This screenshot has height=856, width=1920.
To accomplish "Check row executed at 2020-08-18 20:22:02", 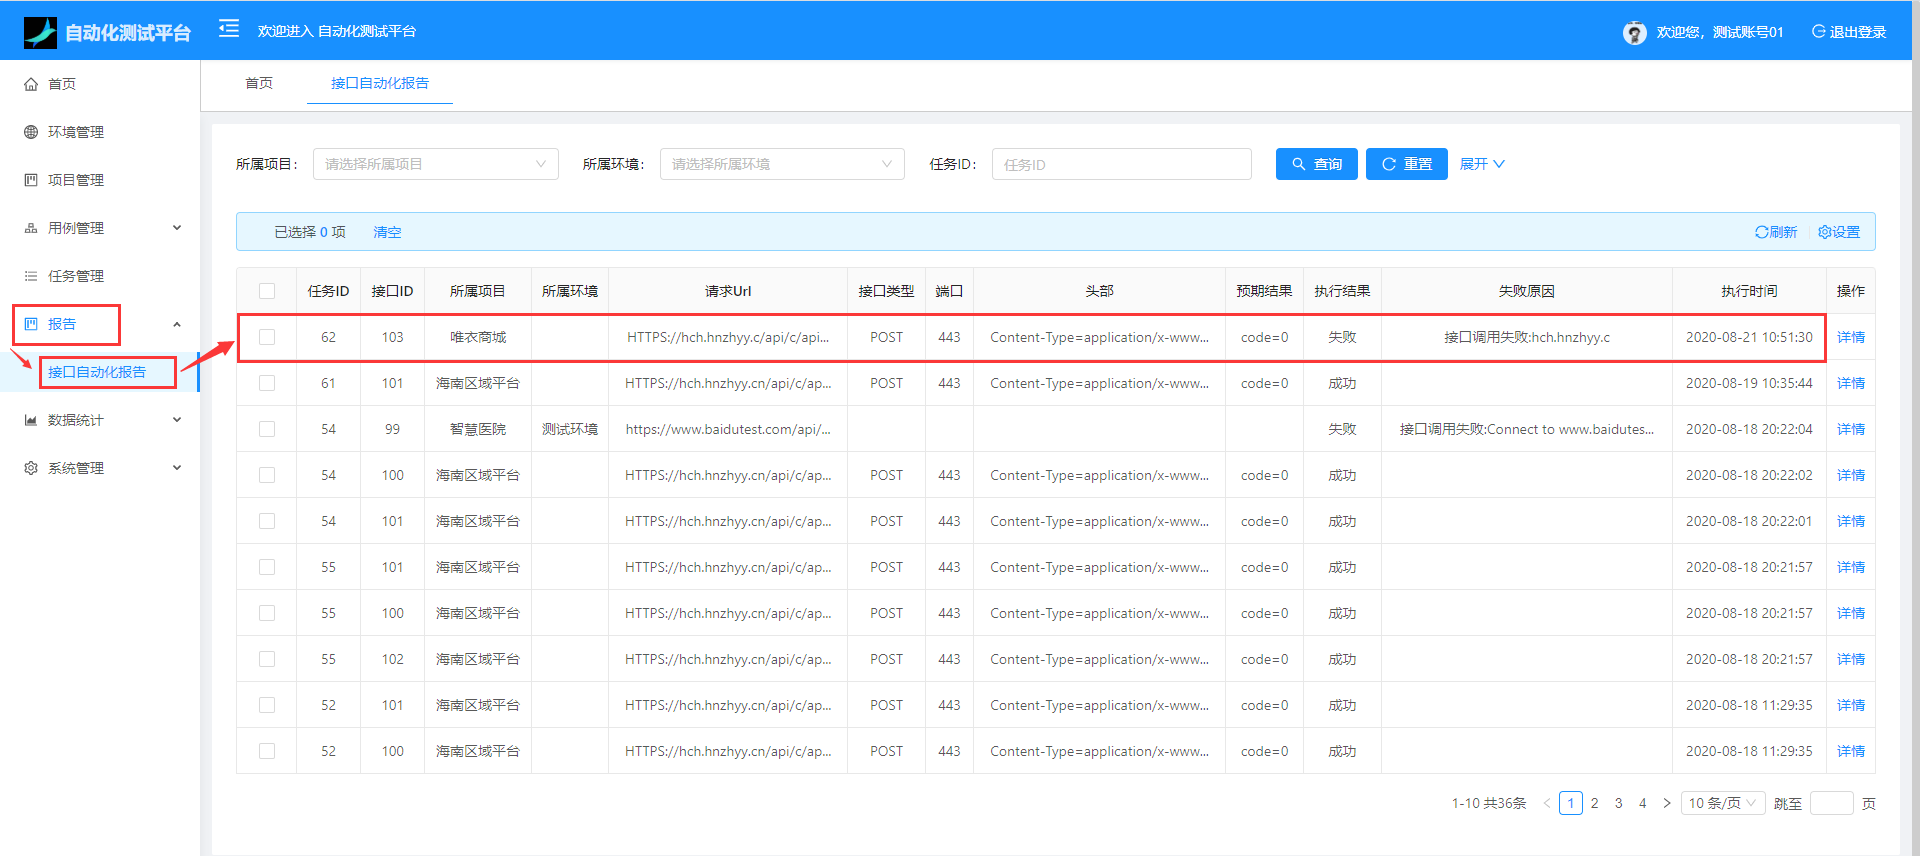I will point(267,475).
